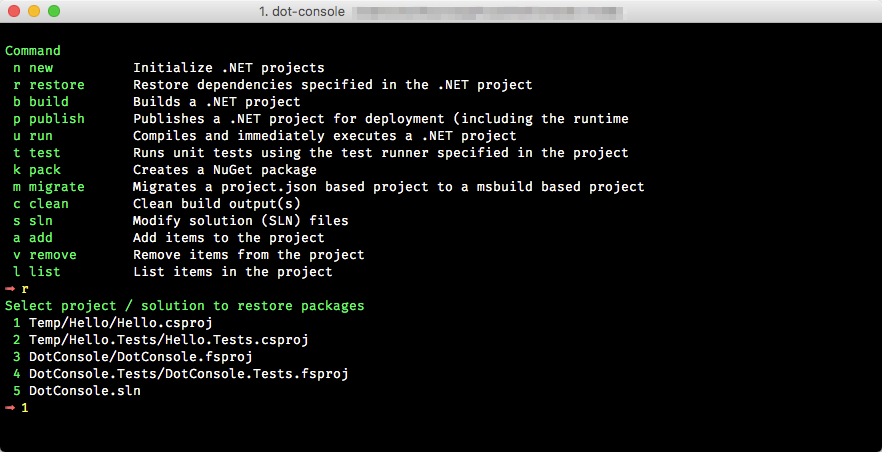Screen dimensions: 882x452
Task: Select the 'test' command line
Action: [44, 153]
